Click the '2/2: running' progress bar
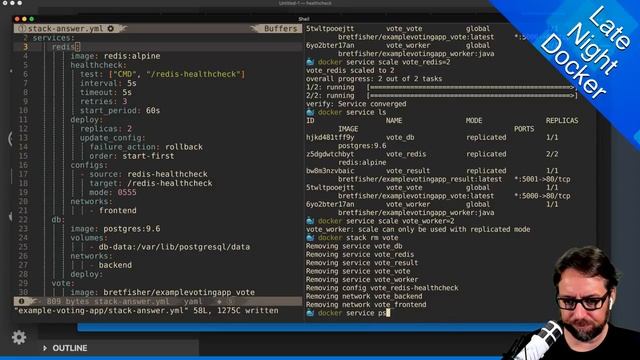Image resolution: width=640 pixels, height=360 pixels. [x=472, y=96]
